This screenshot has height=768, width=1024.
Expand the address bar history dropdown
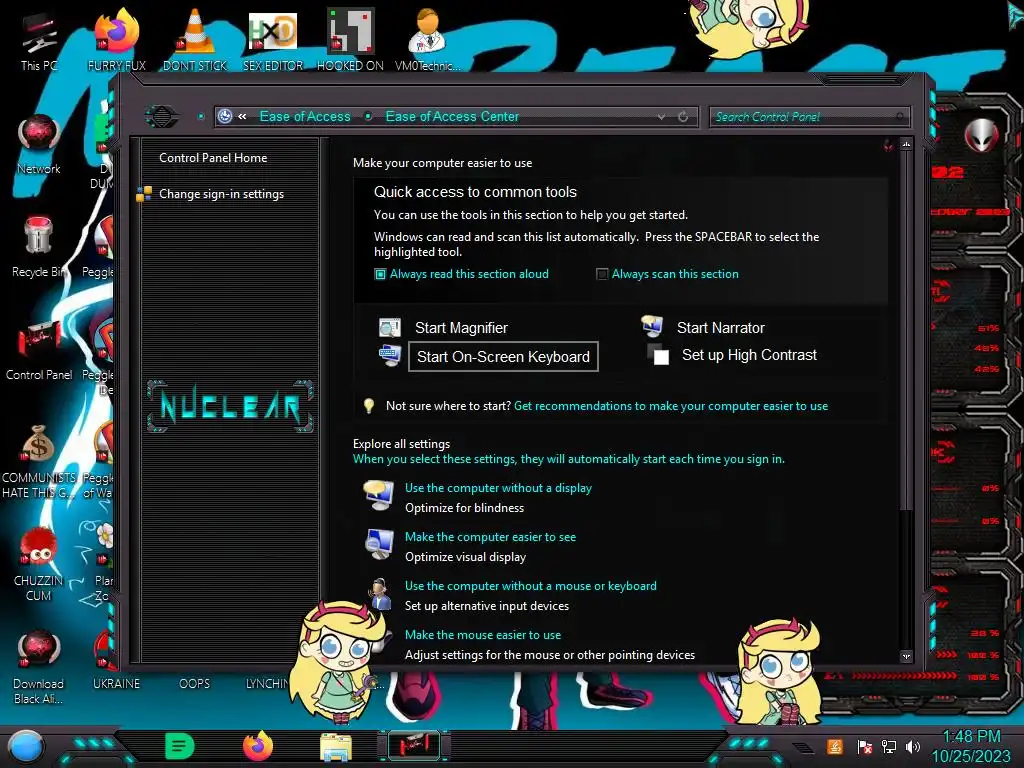[662, 117]
